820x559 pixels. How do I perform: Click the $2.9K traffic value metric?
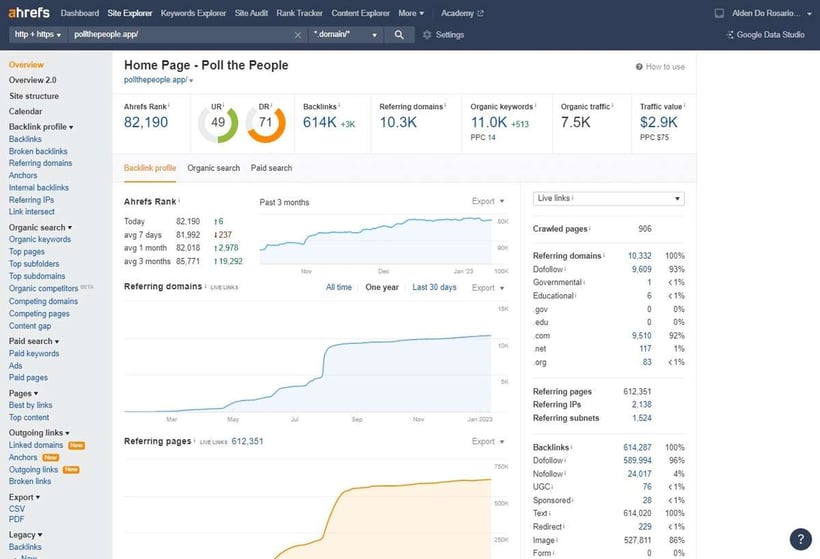658,122
